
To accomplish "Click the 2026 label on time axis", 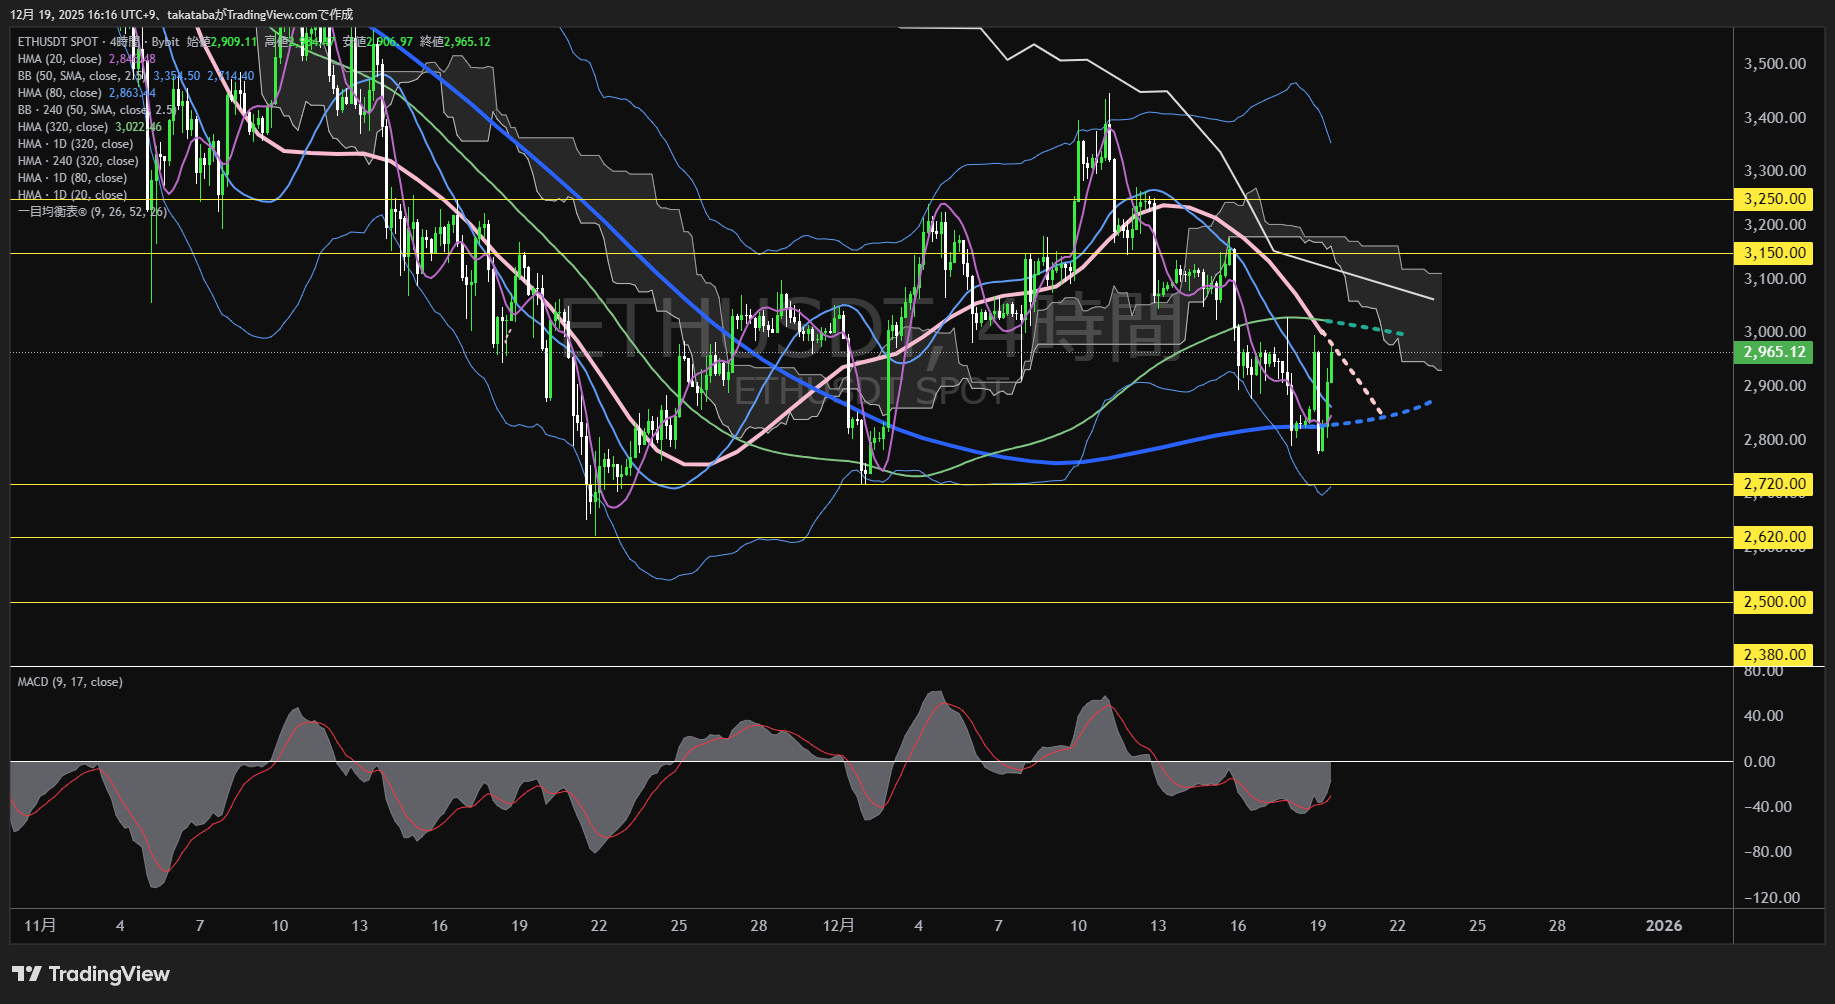I will pos(1663,926).
